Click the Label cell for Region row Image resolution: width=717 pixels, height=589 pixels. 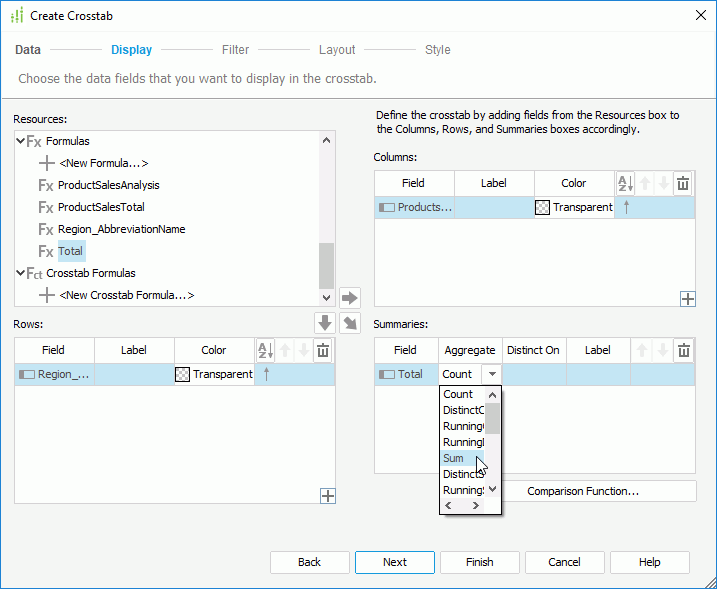point(134,374)
